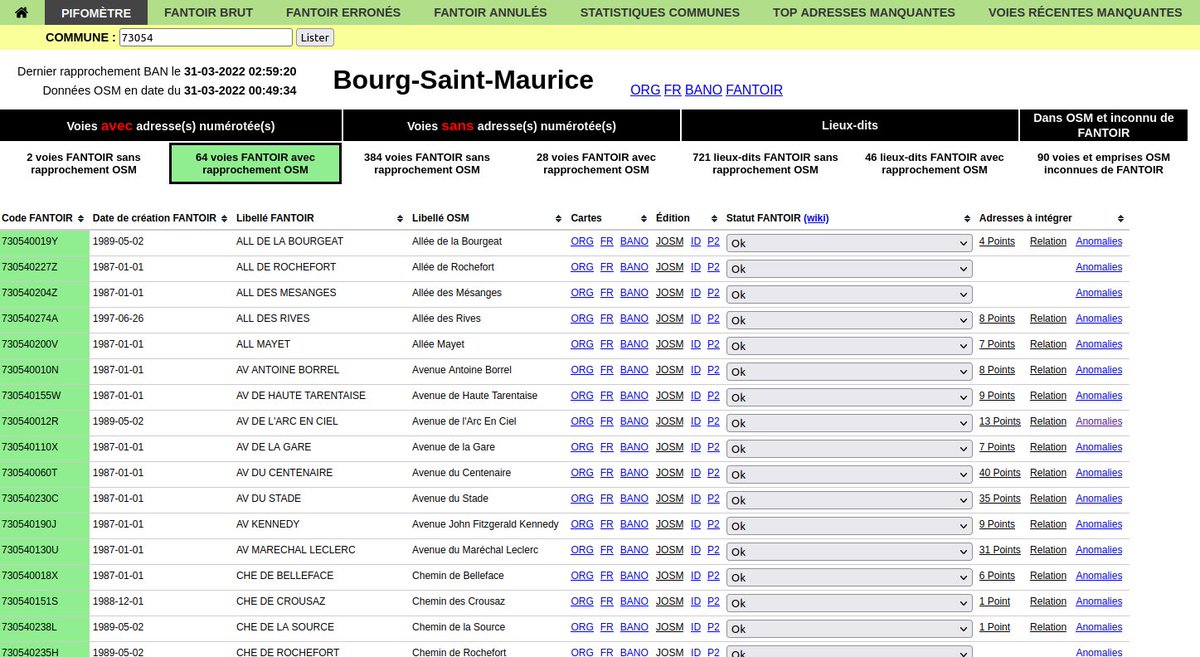Screen dimensions: 1200x657
Task: Click creation date 1997-06-26
Action: click(118, 318)
